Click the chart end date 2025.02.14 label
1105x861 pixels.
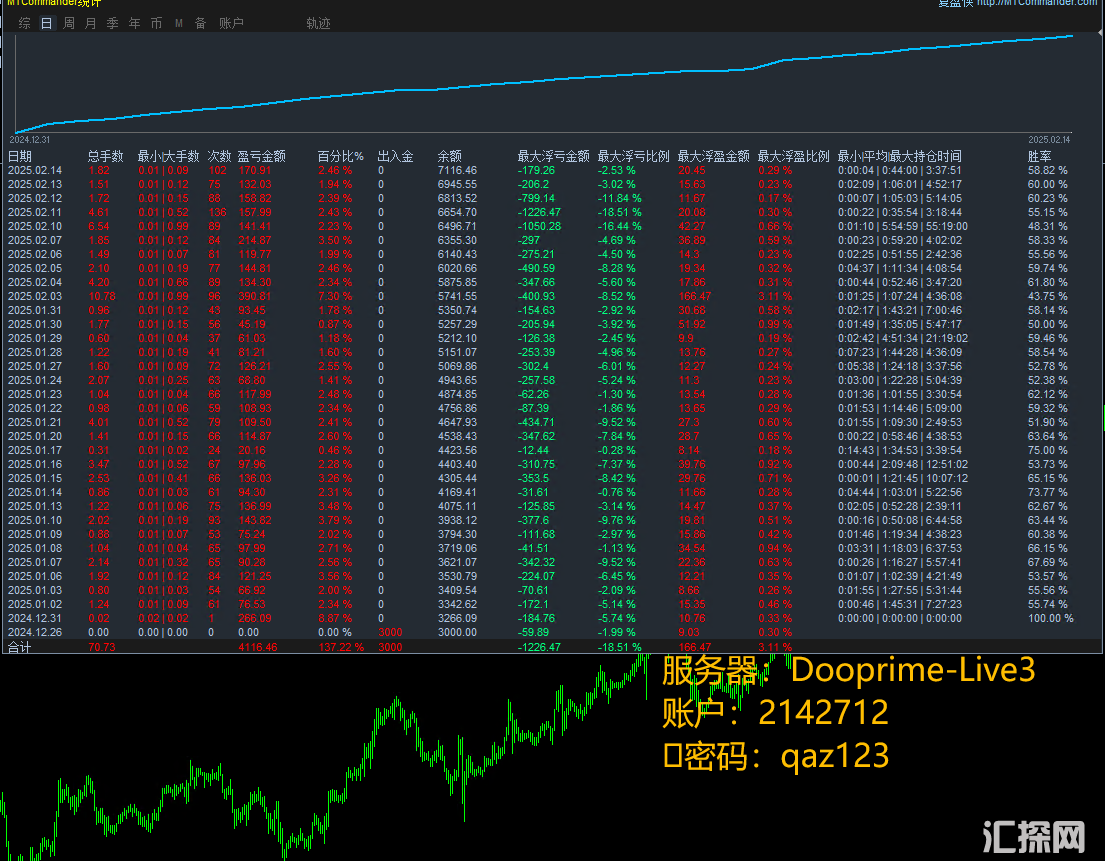pos(1049,140)
